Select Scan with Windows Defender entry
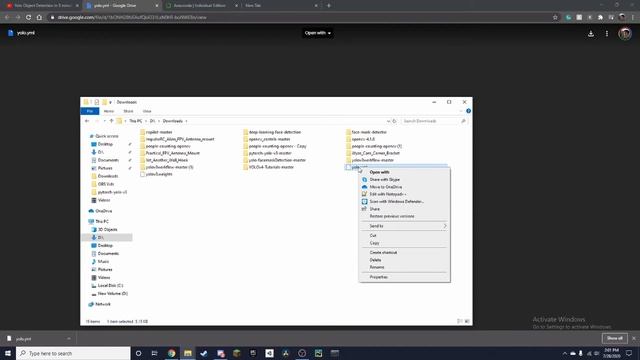This screenshot has width=640, height=360. click(396, 202)
